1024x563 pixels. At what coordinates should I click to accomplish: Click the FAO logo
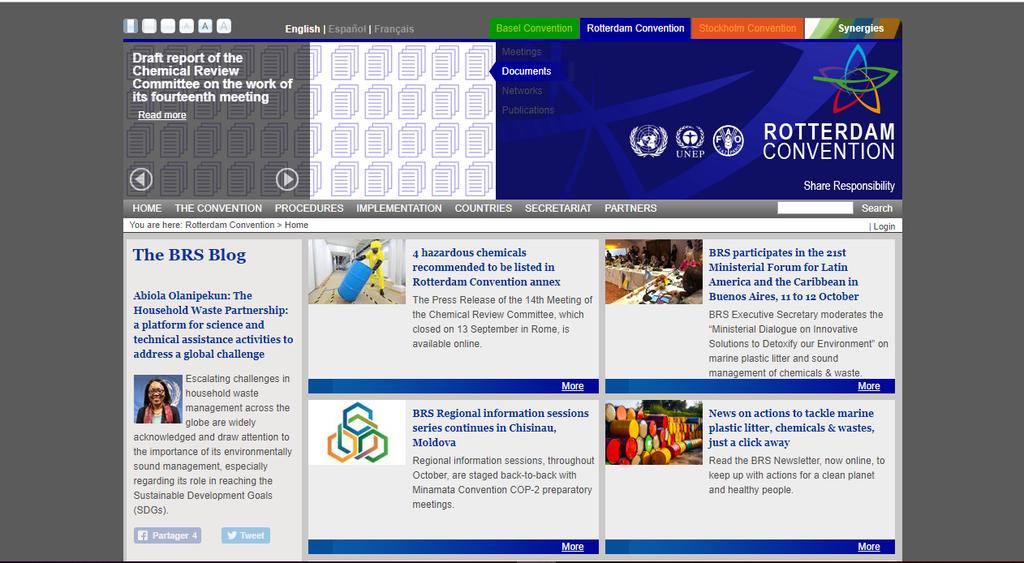tap(728, 140)
